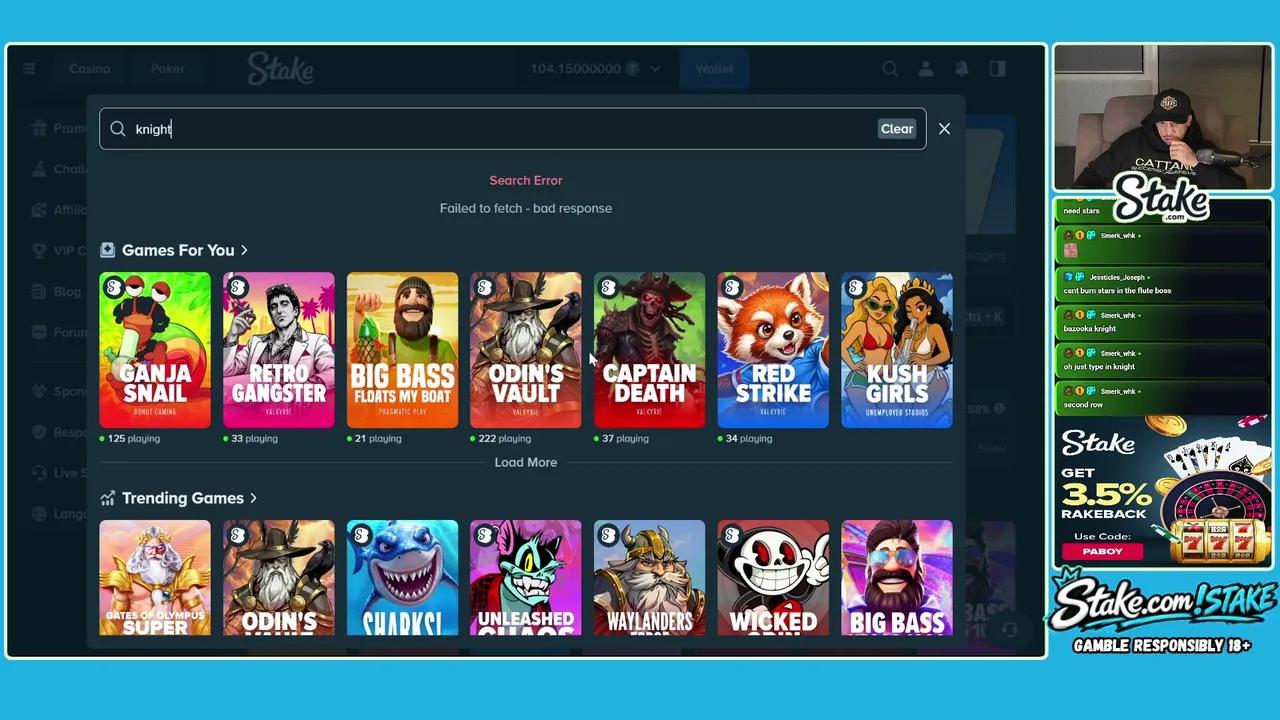Open the Captain Death game thumbnail
This screenshot has width=1280, height=720.
coord(649,350)
